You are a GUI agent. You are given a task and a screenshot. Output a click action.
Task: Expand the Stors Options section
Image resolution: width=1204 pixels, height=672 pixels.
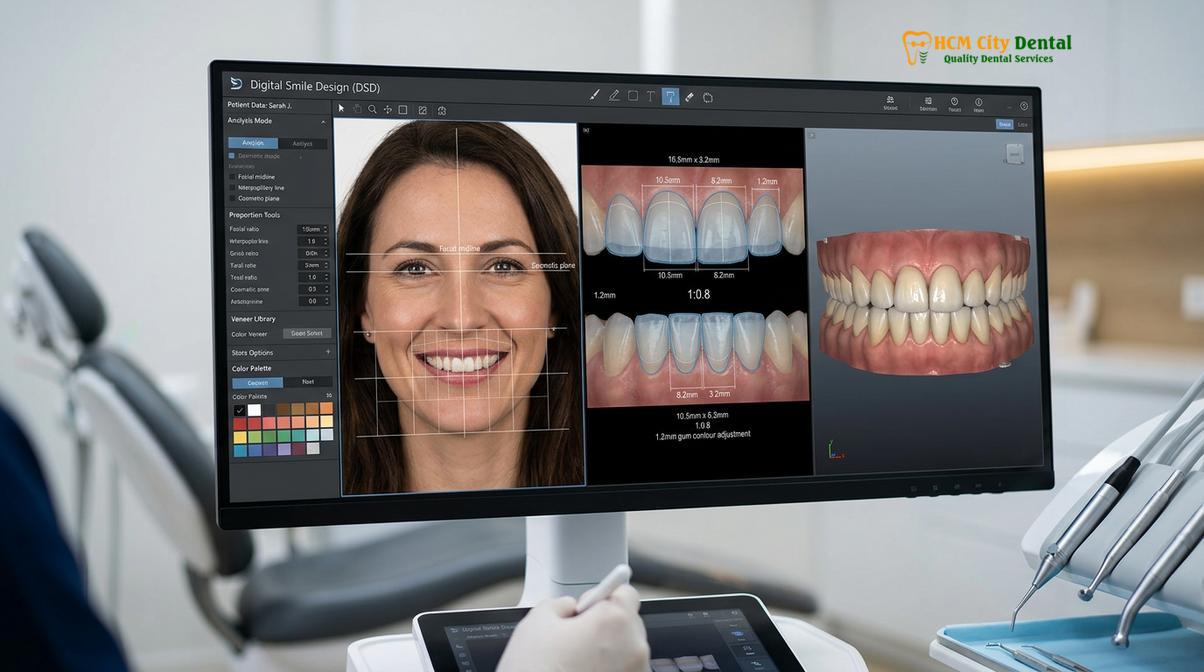click(x=328, y=352)
